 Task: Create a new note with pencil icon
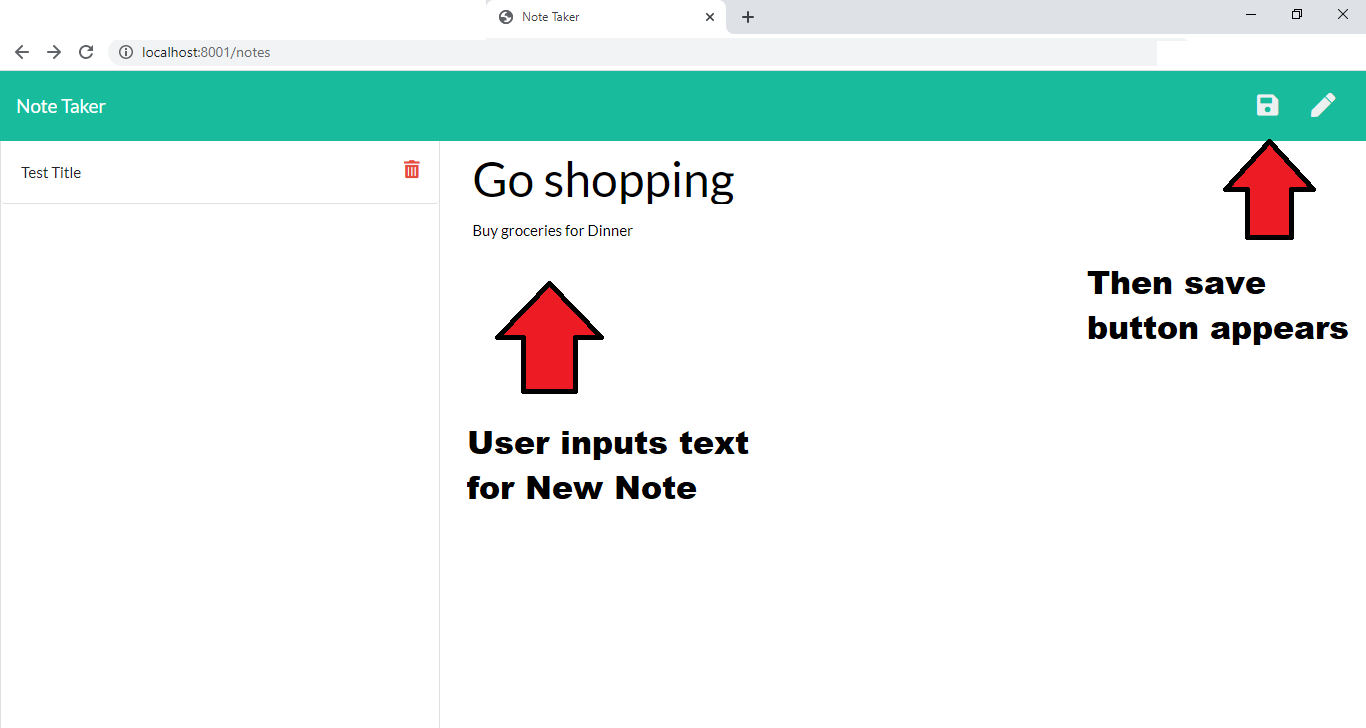[1323, 105]
